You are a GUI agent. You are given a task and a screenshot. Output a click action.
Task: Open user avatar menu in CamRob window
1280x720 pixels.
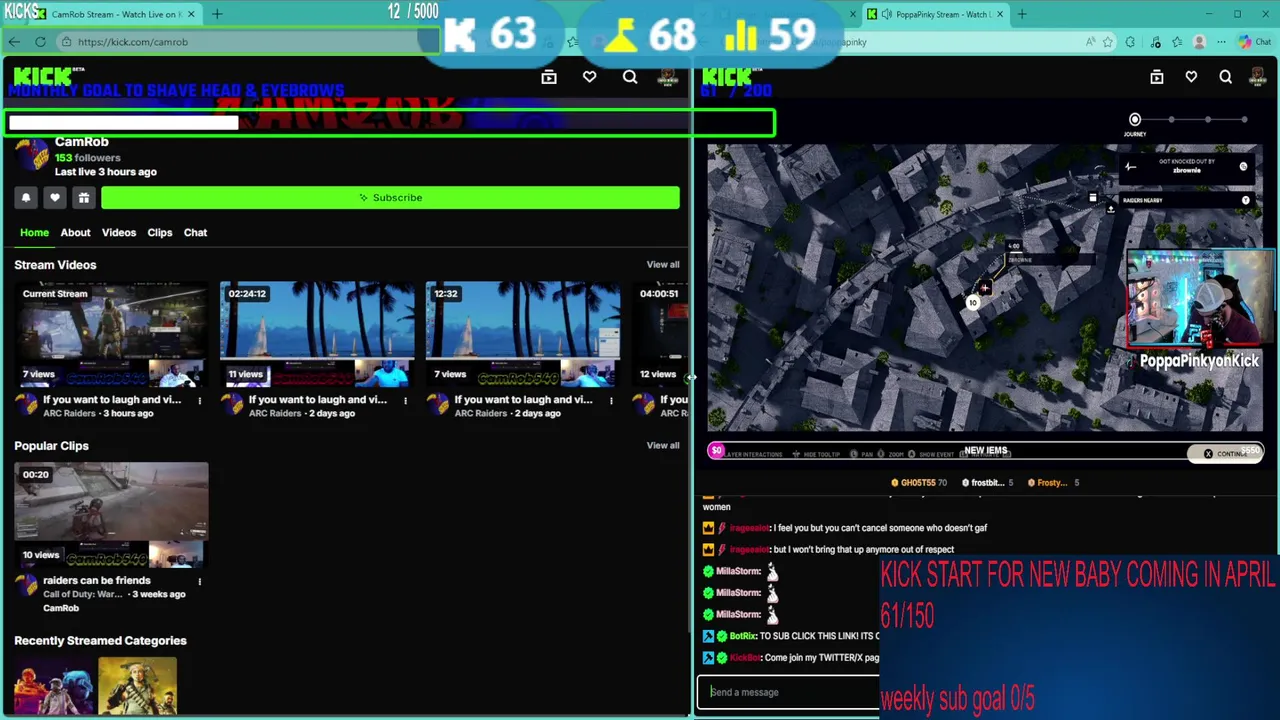coord(668,77)
